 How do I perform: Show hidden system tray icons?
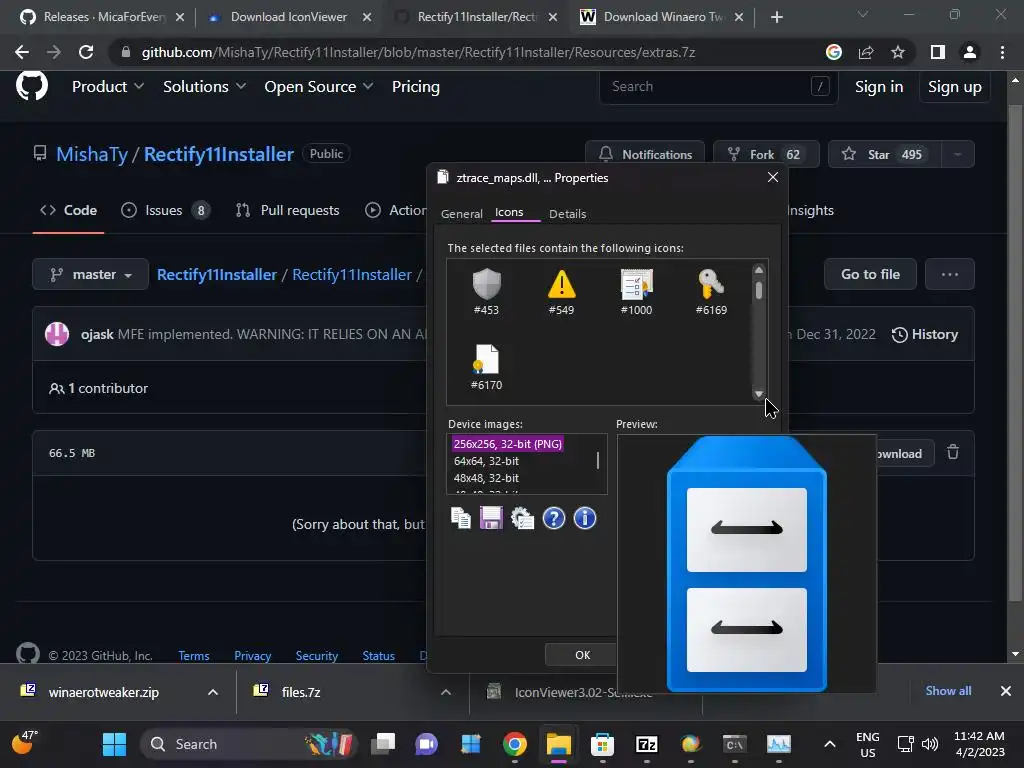(x=829, y=744)
